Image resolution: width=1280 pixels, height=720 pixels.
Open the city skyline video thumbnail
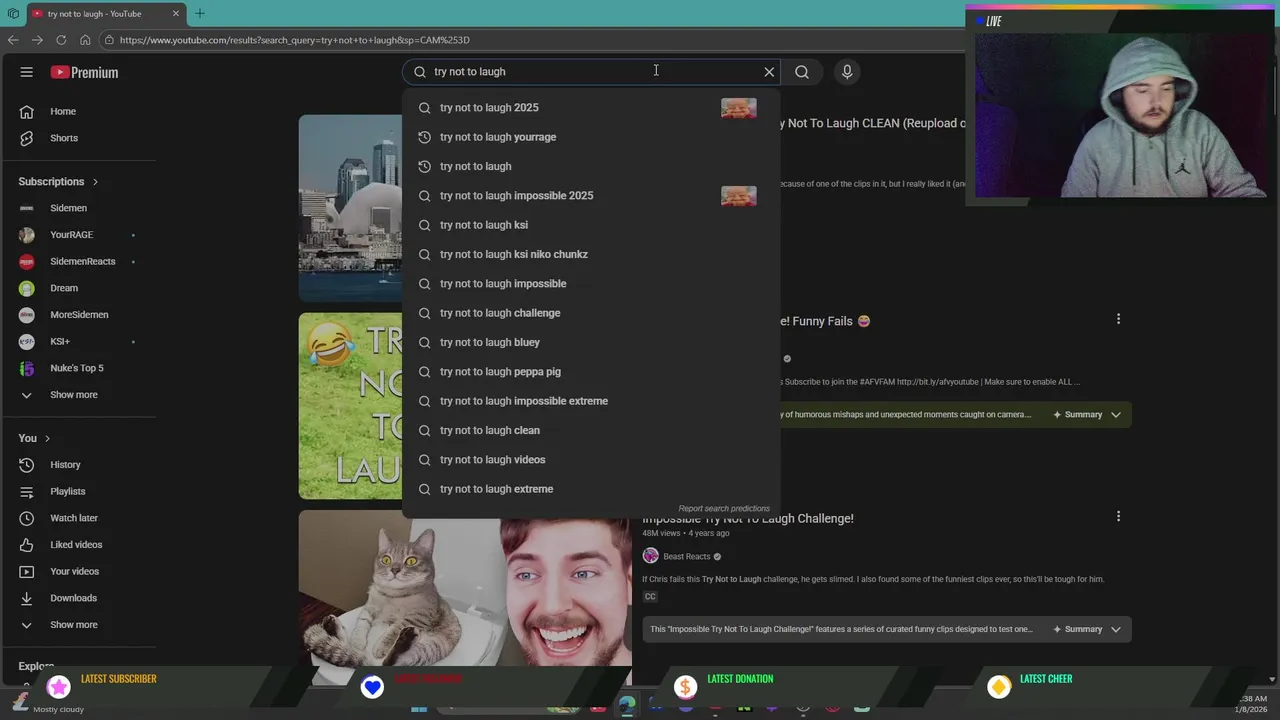(350, 208)
